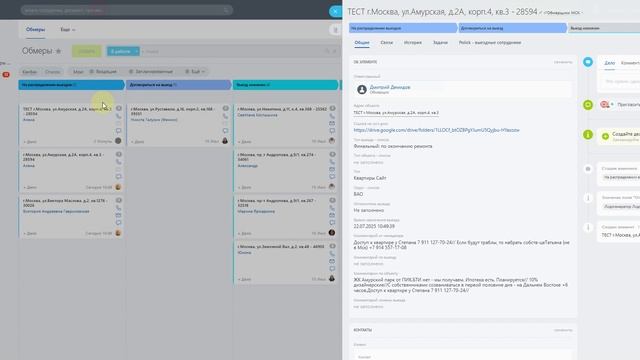Image resolution: width=640 pixels, height=360 pixels.
Task: Click the red invite icon near Пригласить
Action: pos(604,104)
